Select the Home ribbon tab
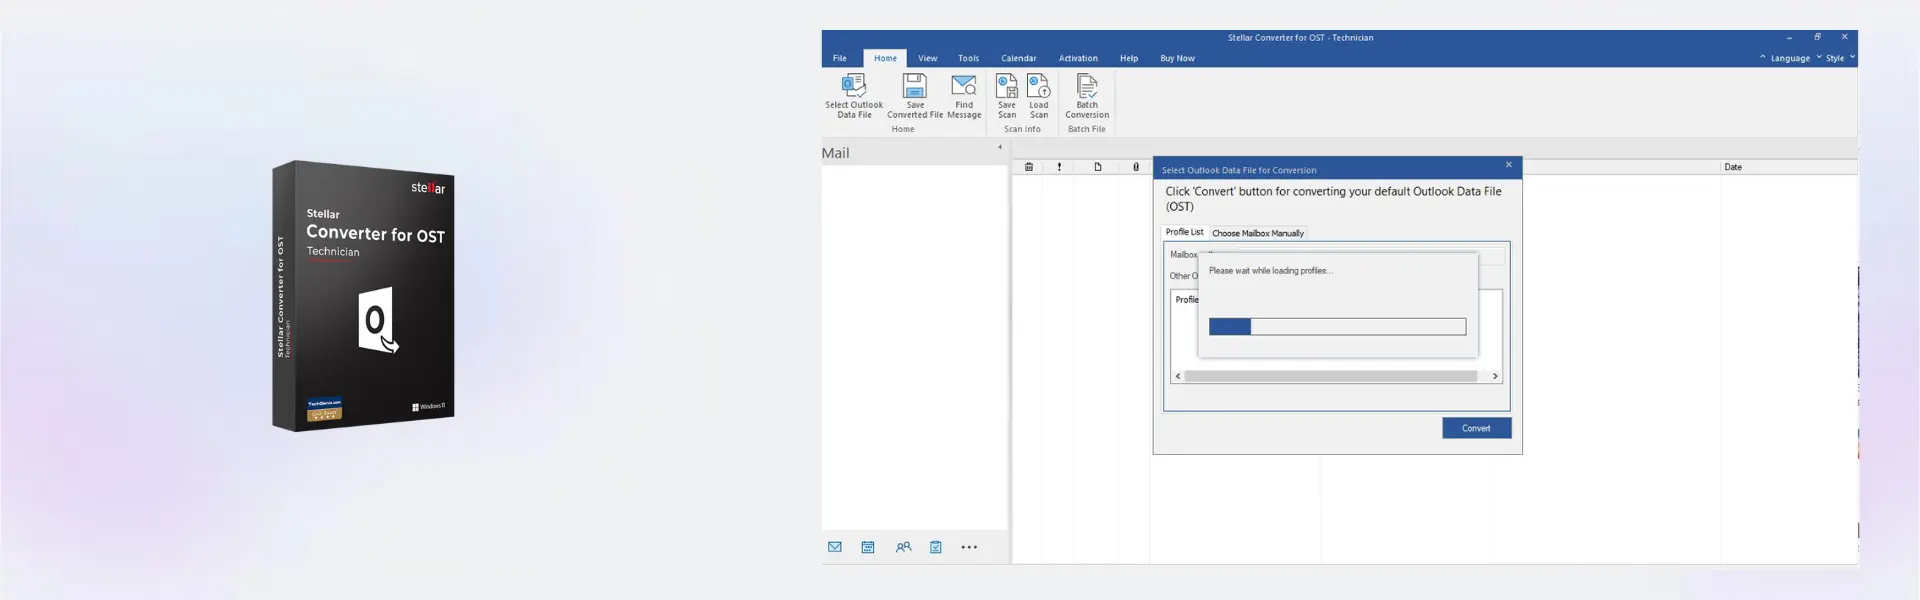This screenshot has width=1920, height=600. [885, 58]
